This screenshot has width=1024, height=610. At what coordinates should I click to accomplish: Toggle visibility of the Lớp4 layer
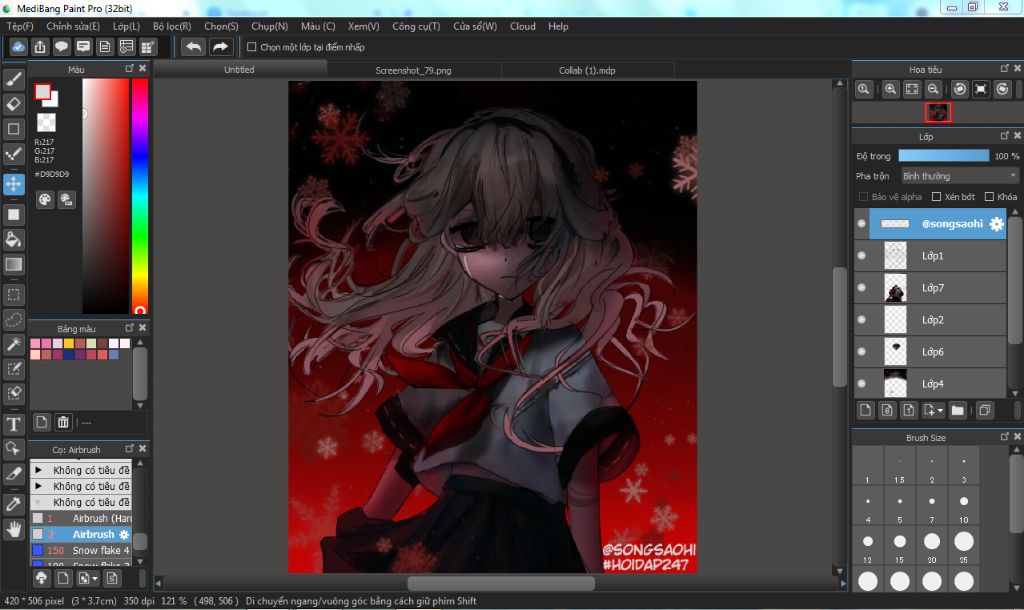pyautogui.click(x=861, y=383)
